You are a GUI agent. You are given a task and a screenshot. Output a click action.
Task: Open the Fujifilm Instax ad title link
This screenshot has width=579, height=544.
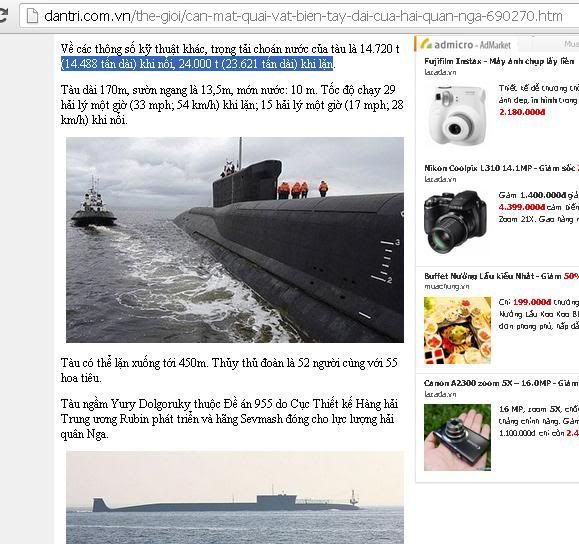click(499, 61)
